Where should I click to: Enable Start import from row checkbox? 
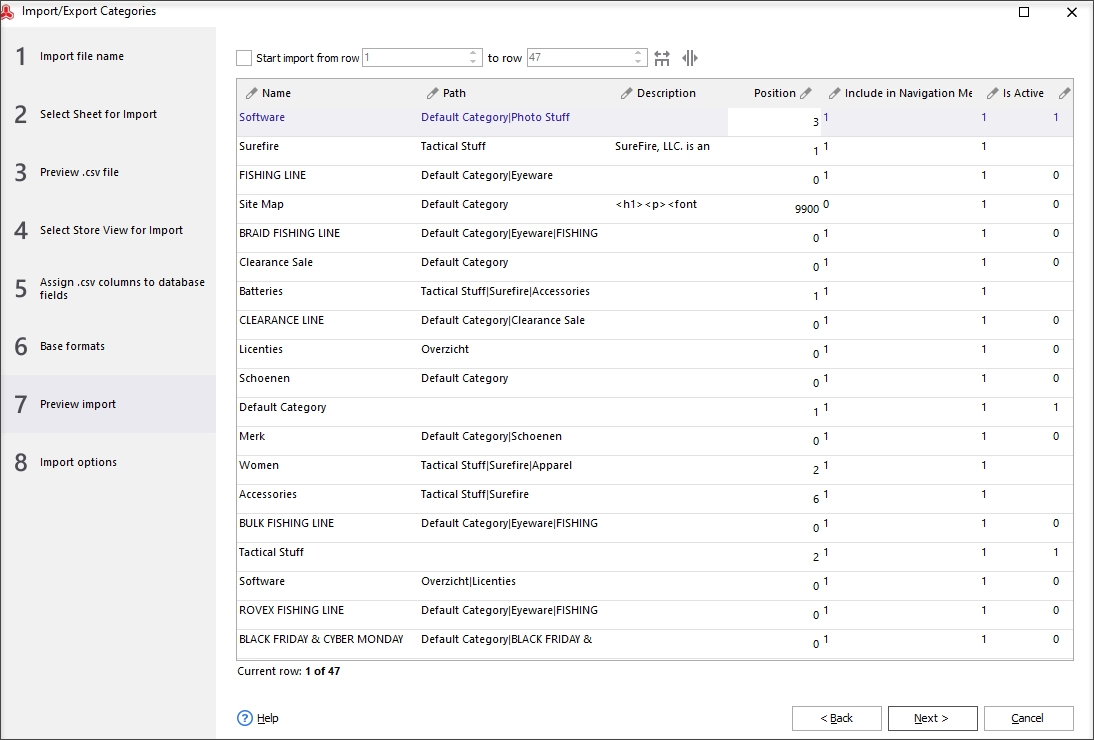point(243,58)
